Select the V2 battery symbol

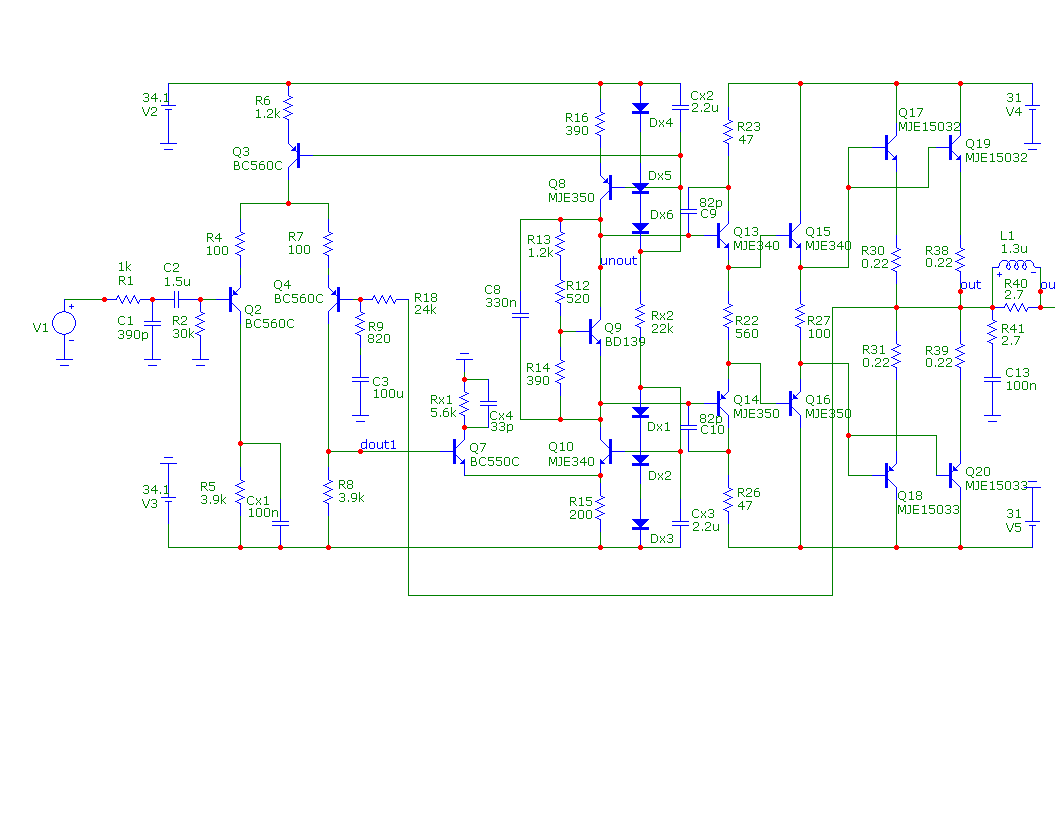point(168,107)
